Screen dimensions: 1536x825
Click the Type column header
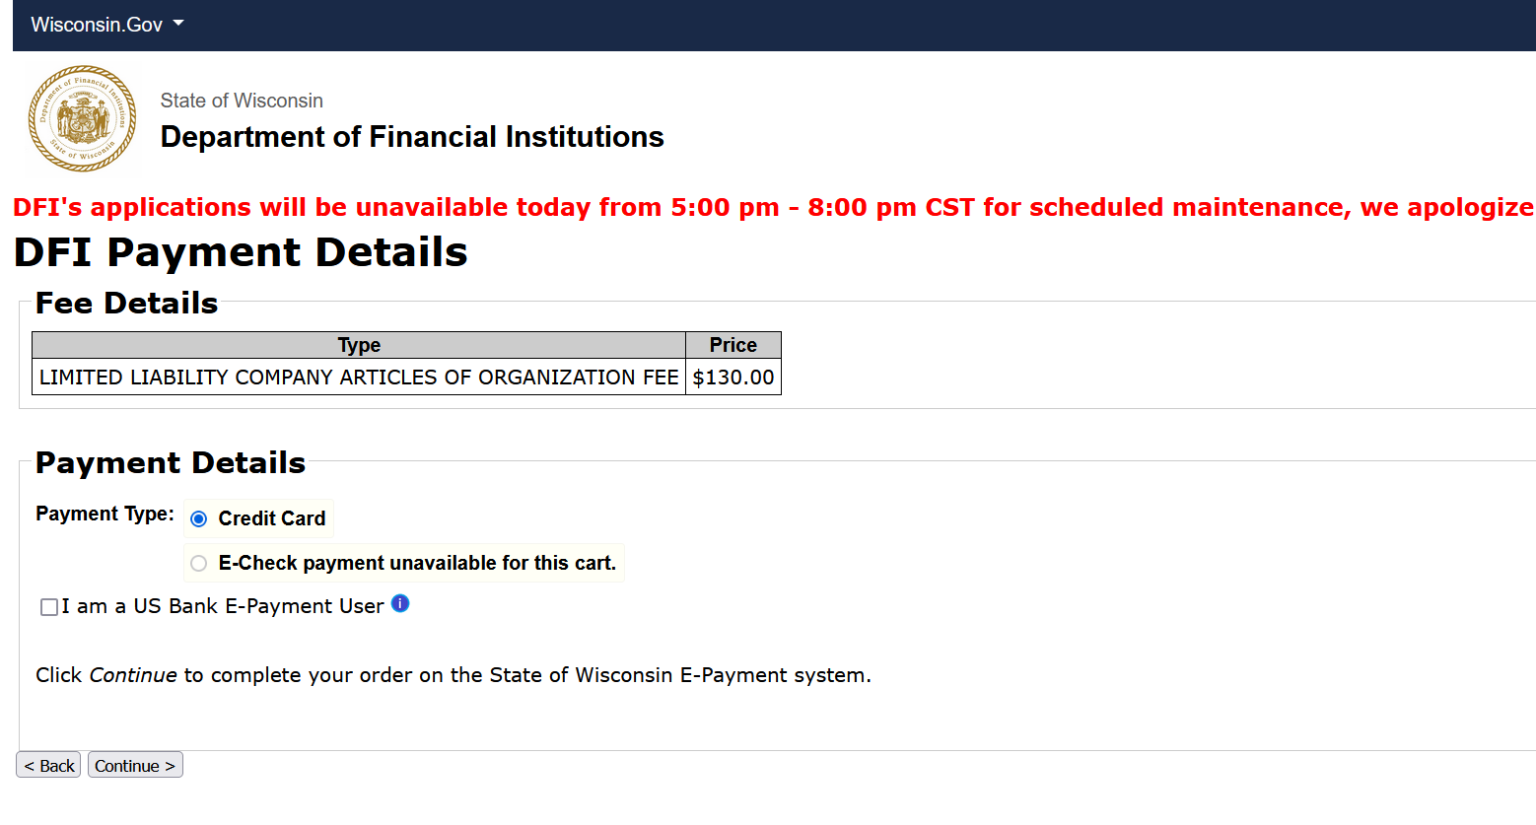(x=359, y=345)
